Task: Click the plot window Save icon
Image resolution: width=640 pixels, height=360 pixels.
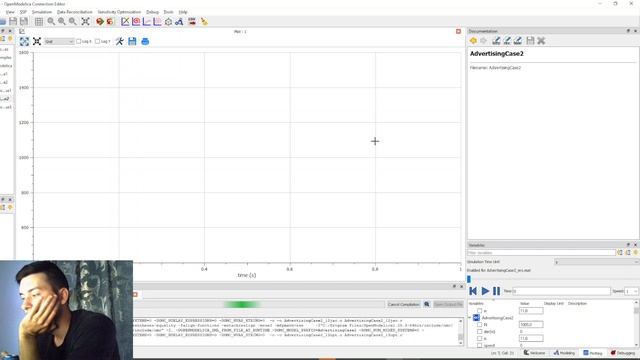Action: (x=132, y=41)
